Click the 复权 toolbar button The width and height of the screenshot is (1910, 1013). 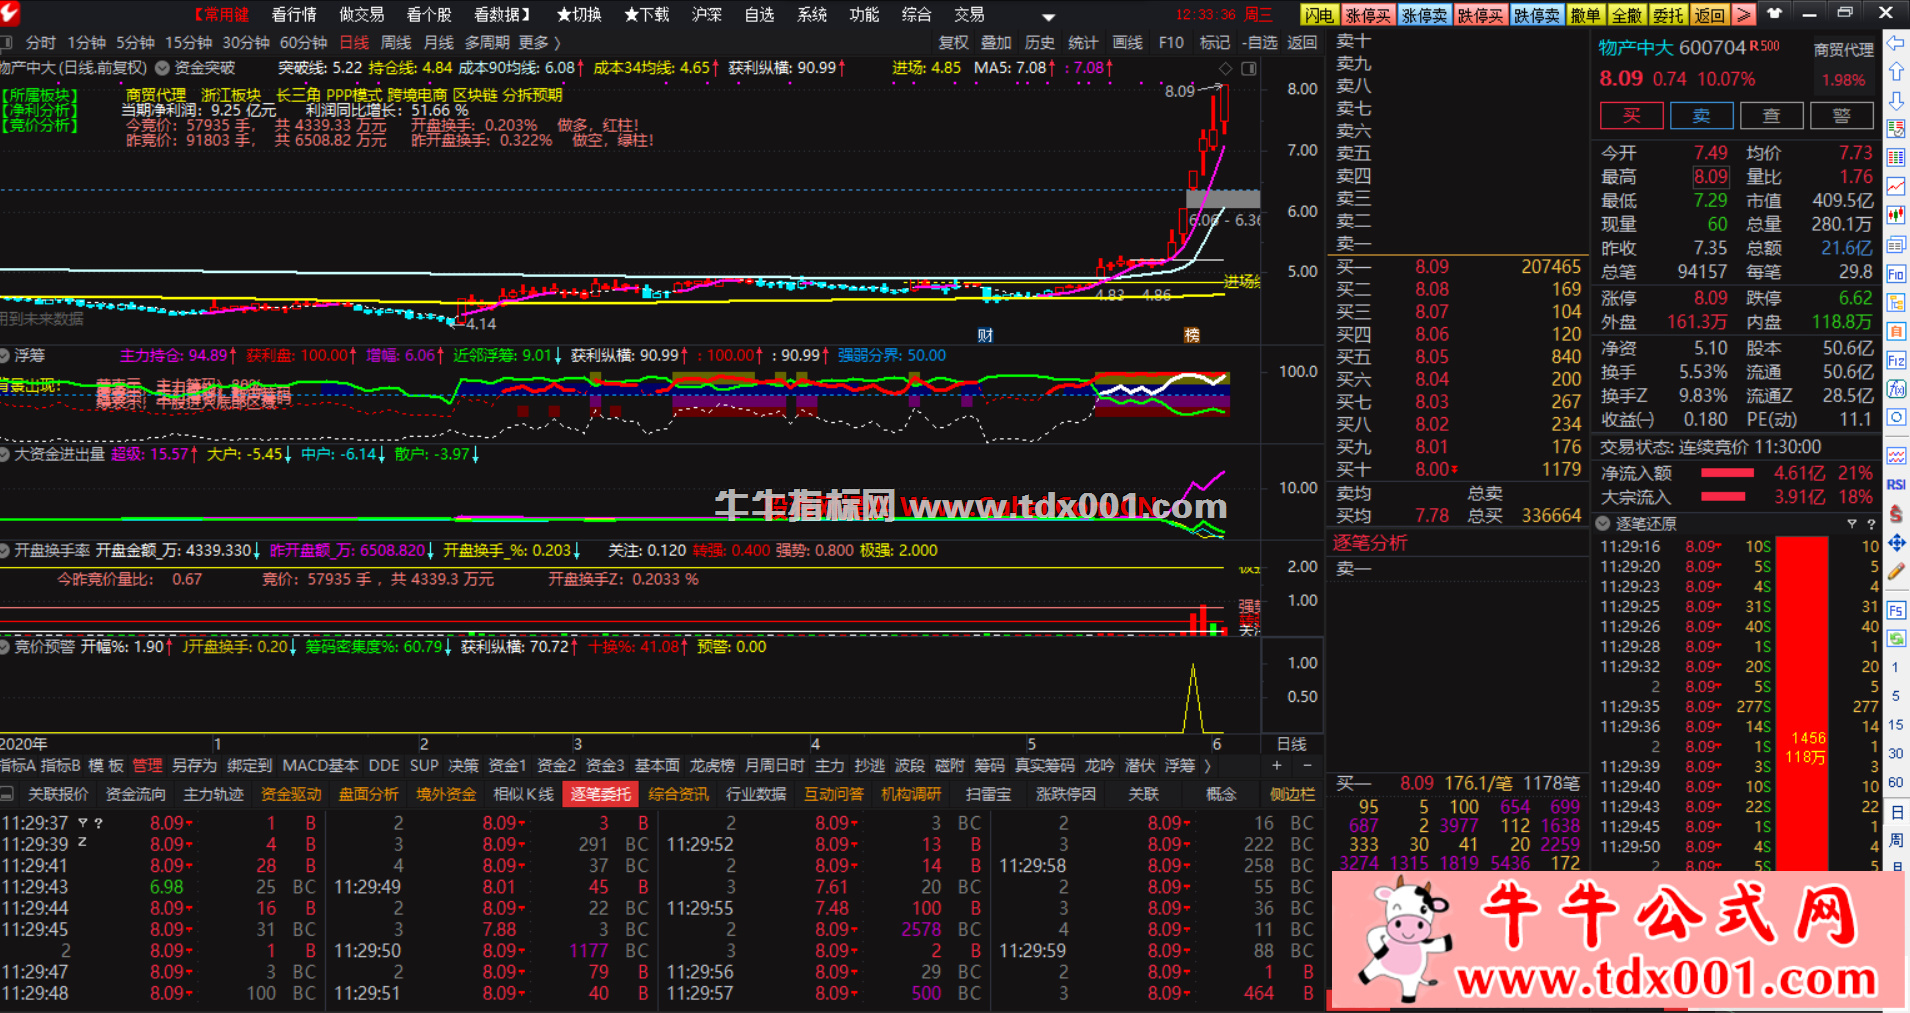click(954, 42)
